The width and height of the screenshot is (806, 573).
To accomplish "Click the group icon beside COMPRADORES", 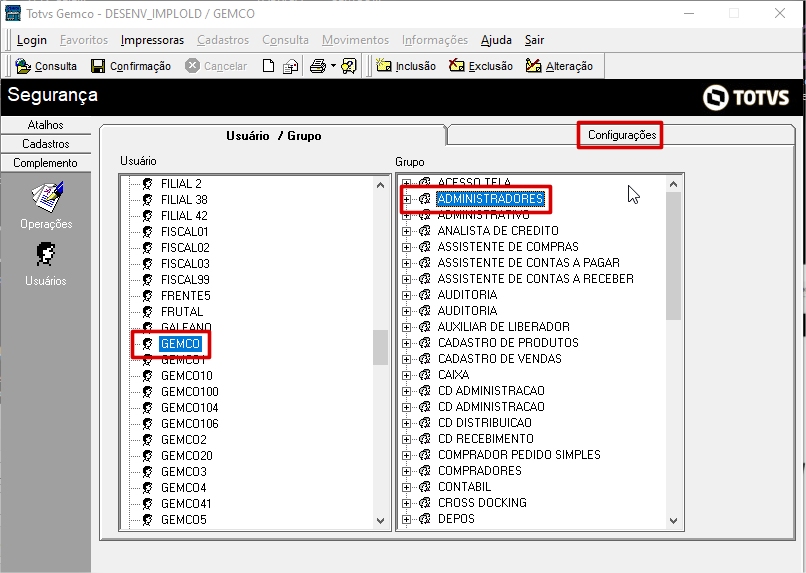I will (x=425, y=471).
